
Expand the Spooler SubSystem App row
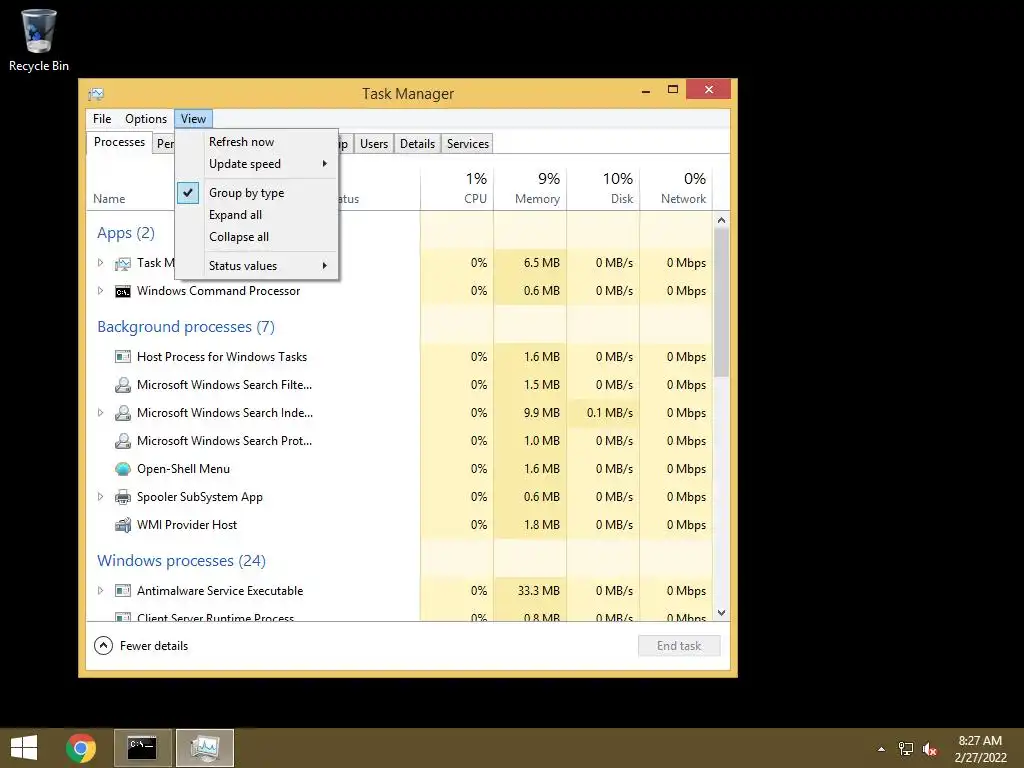(100, 497)
